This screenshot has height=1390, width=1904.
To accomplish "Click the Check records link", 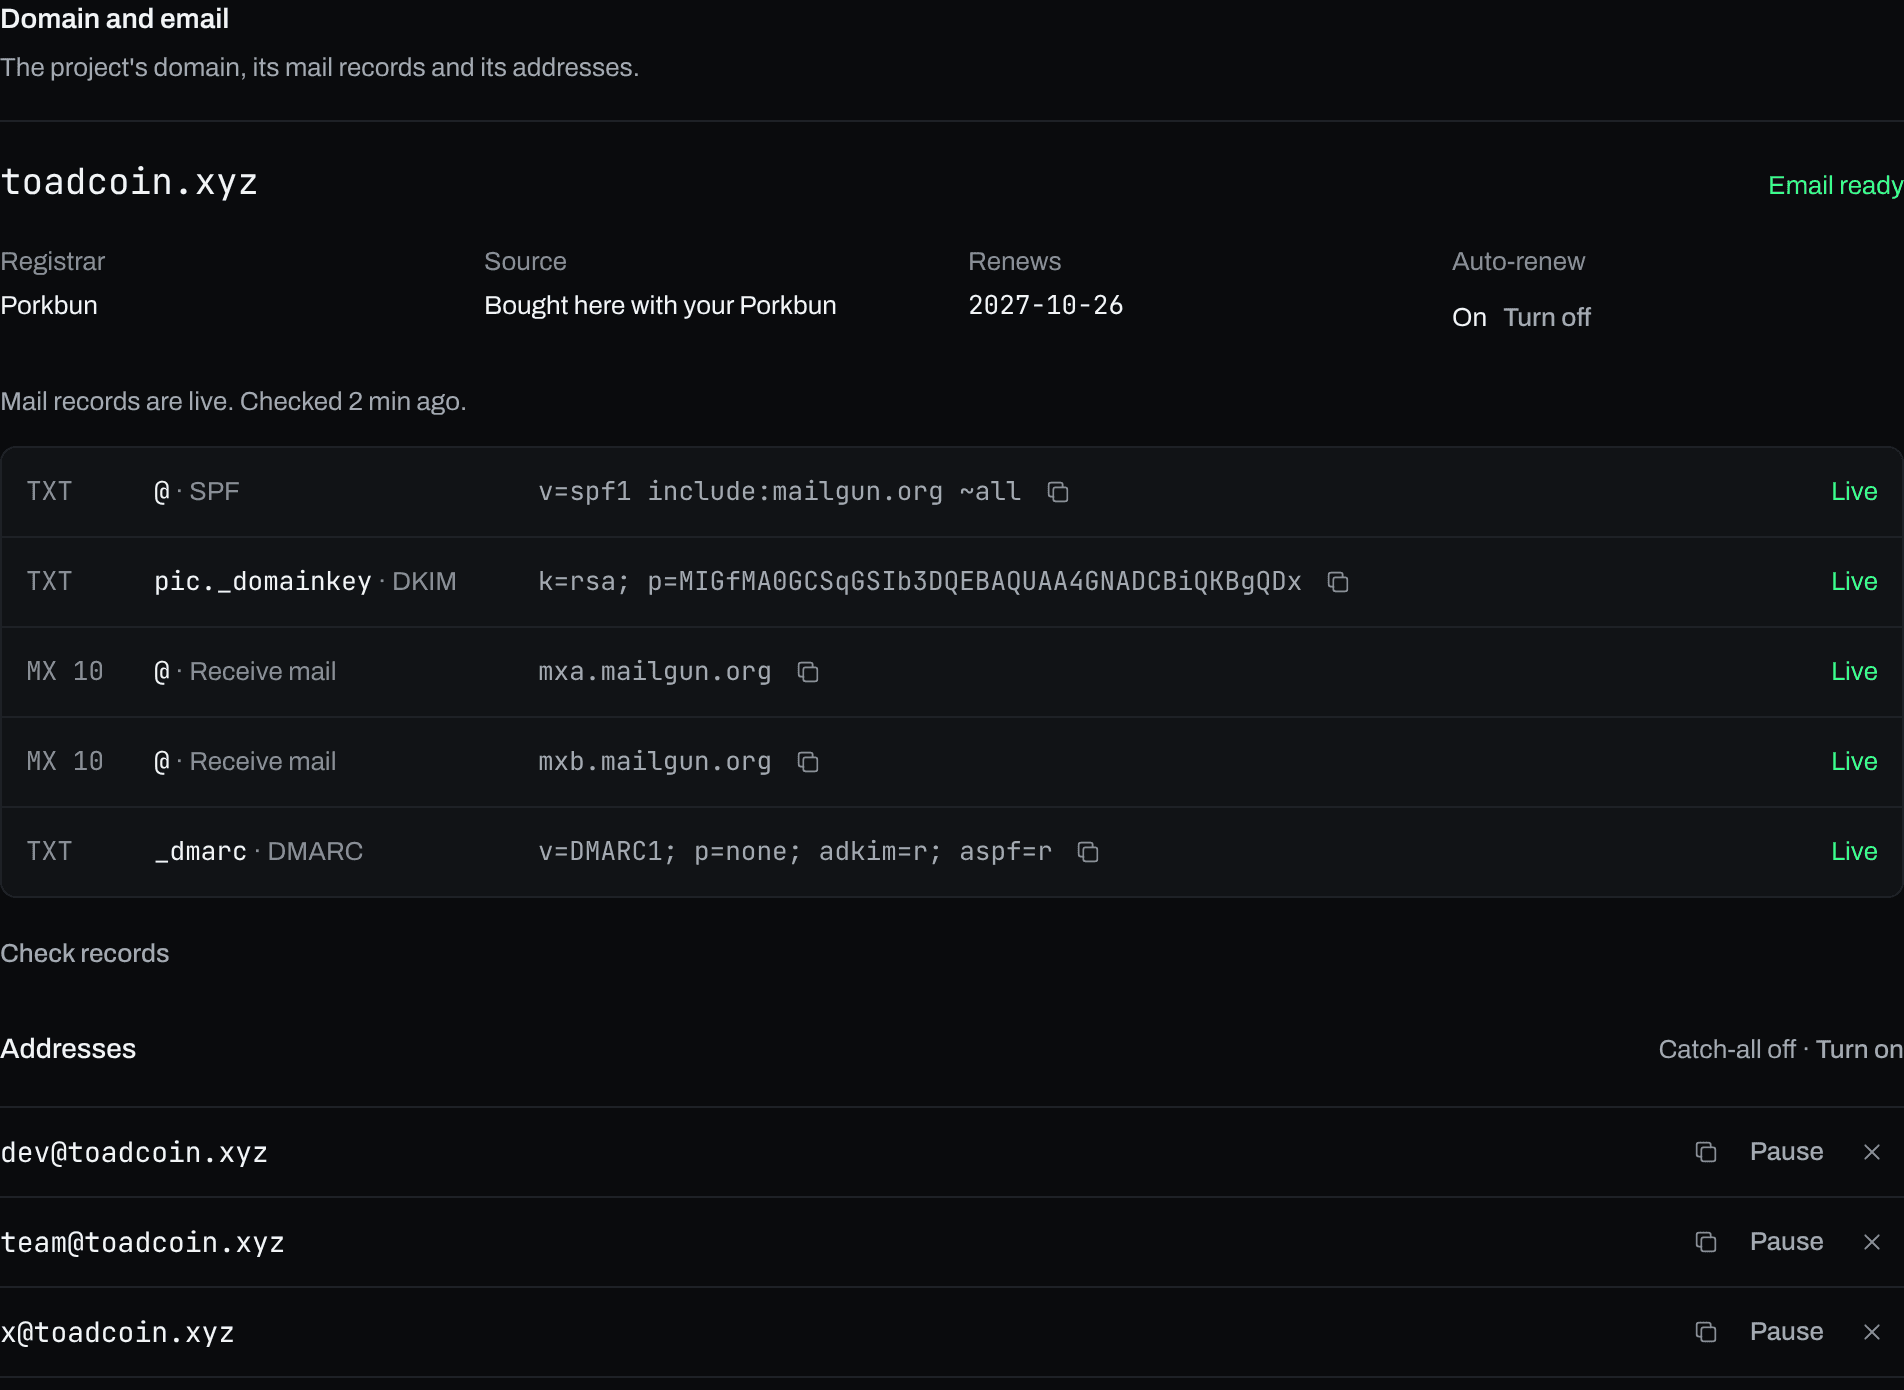I will [85, 953].
